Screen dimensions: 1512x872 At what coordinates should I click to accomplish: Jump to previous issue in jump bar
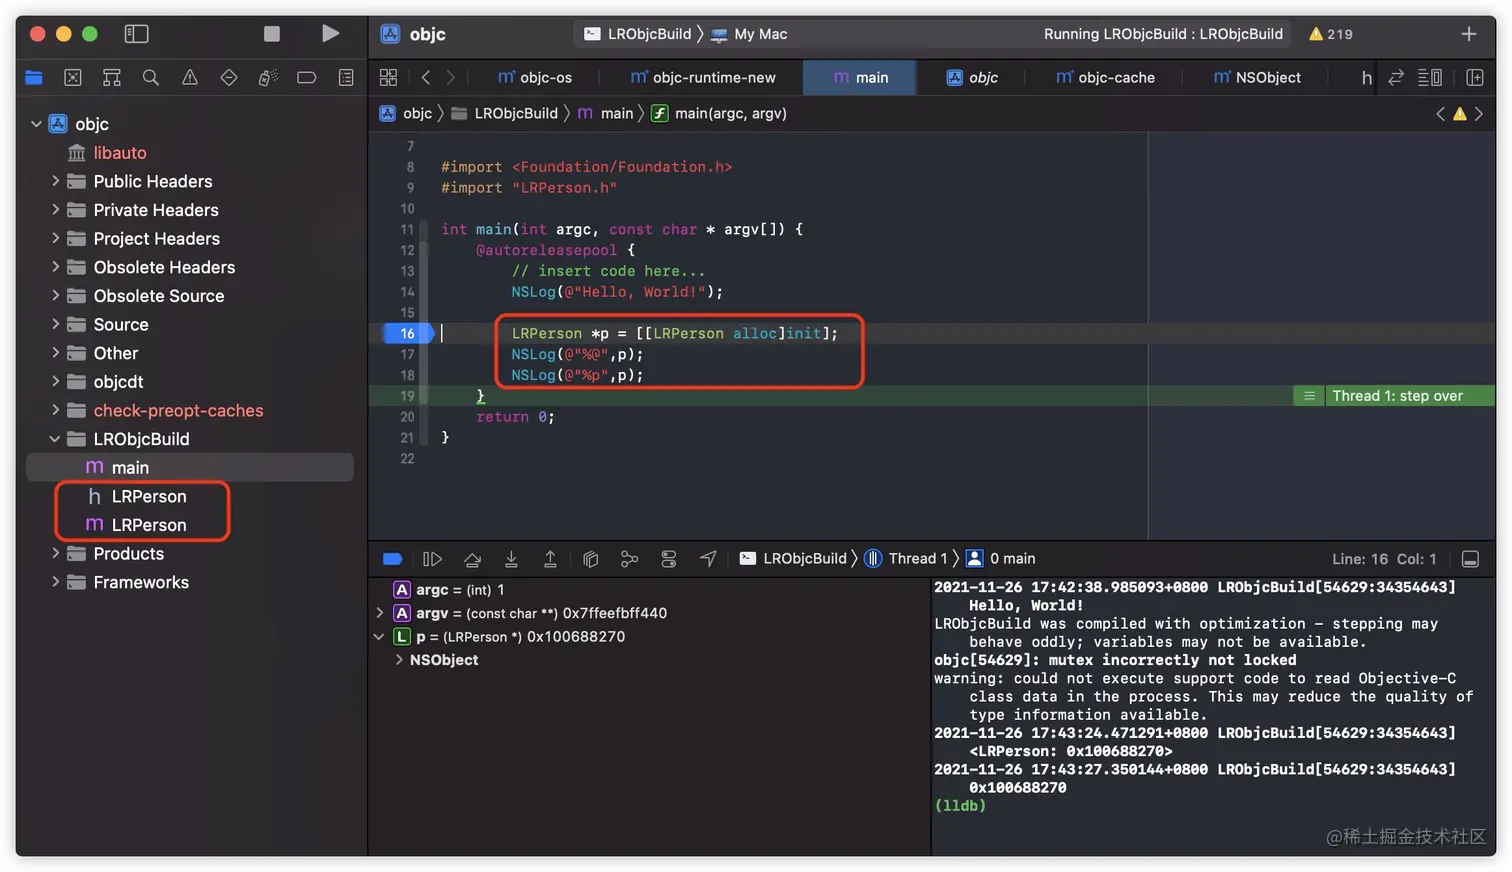1441,114
